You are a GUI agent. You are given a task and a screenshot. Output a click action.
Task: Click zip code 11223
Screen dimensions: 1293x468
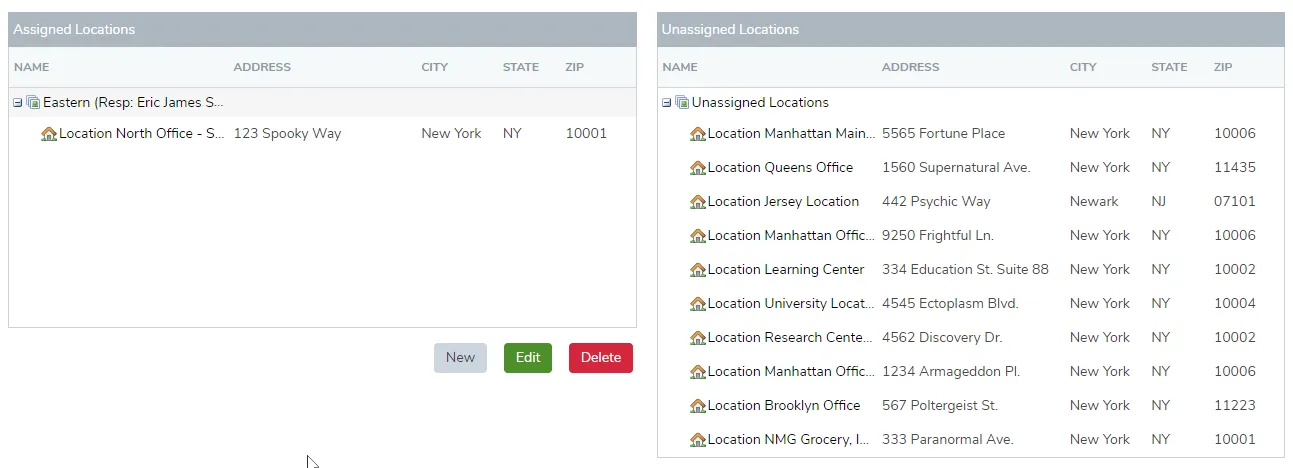pyautogui.click(x=1235, y=406)
